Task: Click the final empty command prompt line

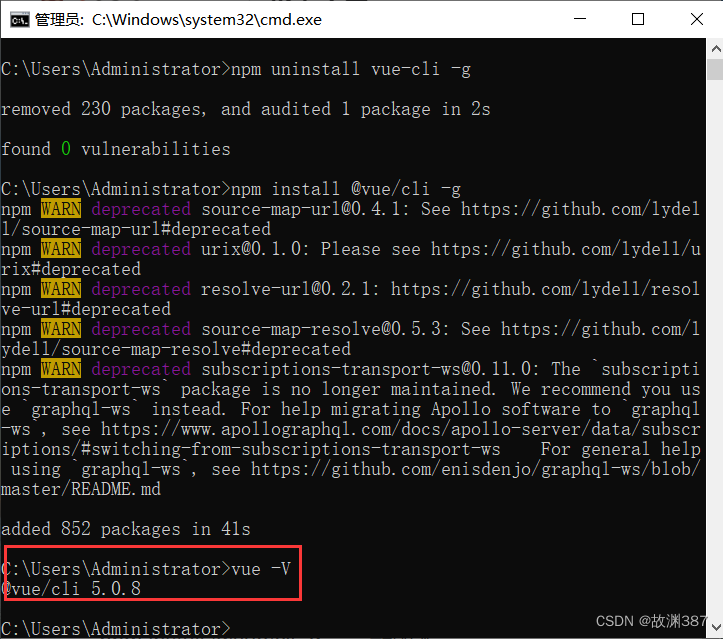Action: click(115, 629)
